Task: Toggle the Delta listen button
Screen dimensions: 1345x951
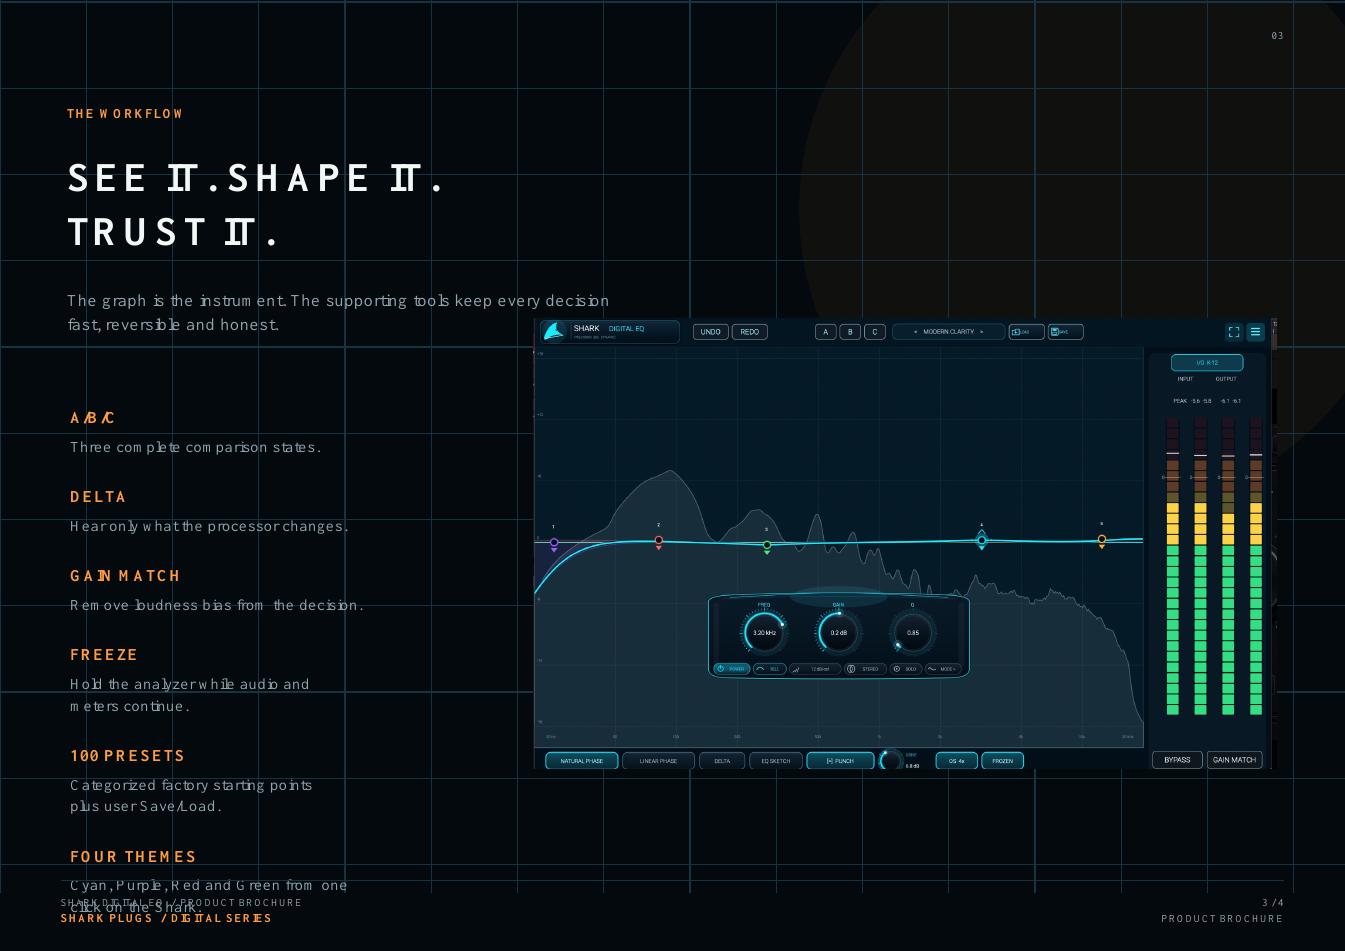Action: [x=722, y=761]
